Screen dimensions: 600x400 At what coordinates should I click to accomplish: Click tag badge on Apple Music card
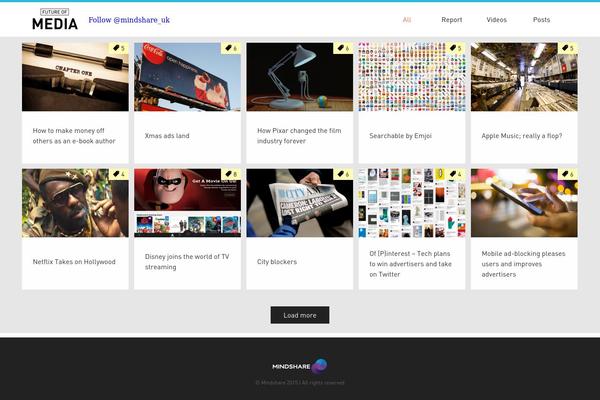pos(568,48)
